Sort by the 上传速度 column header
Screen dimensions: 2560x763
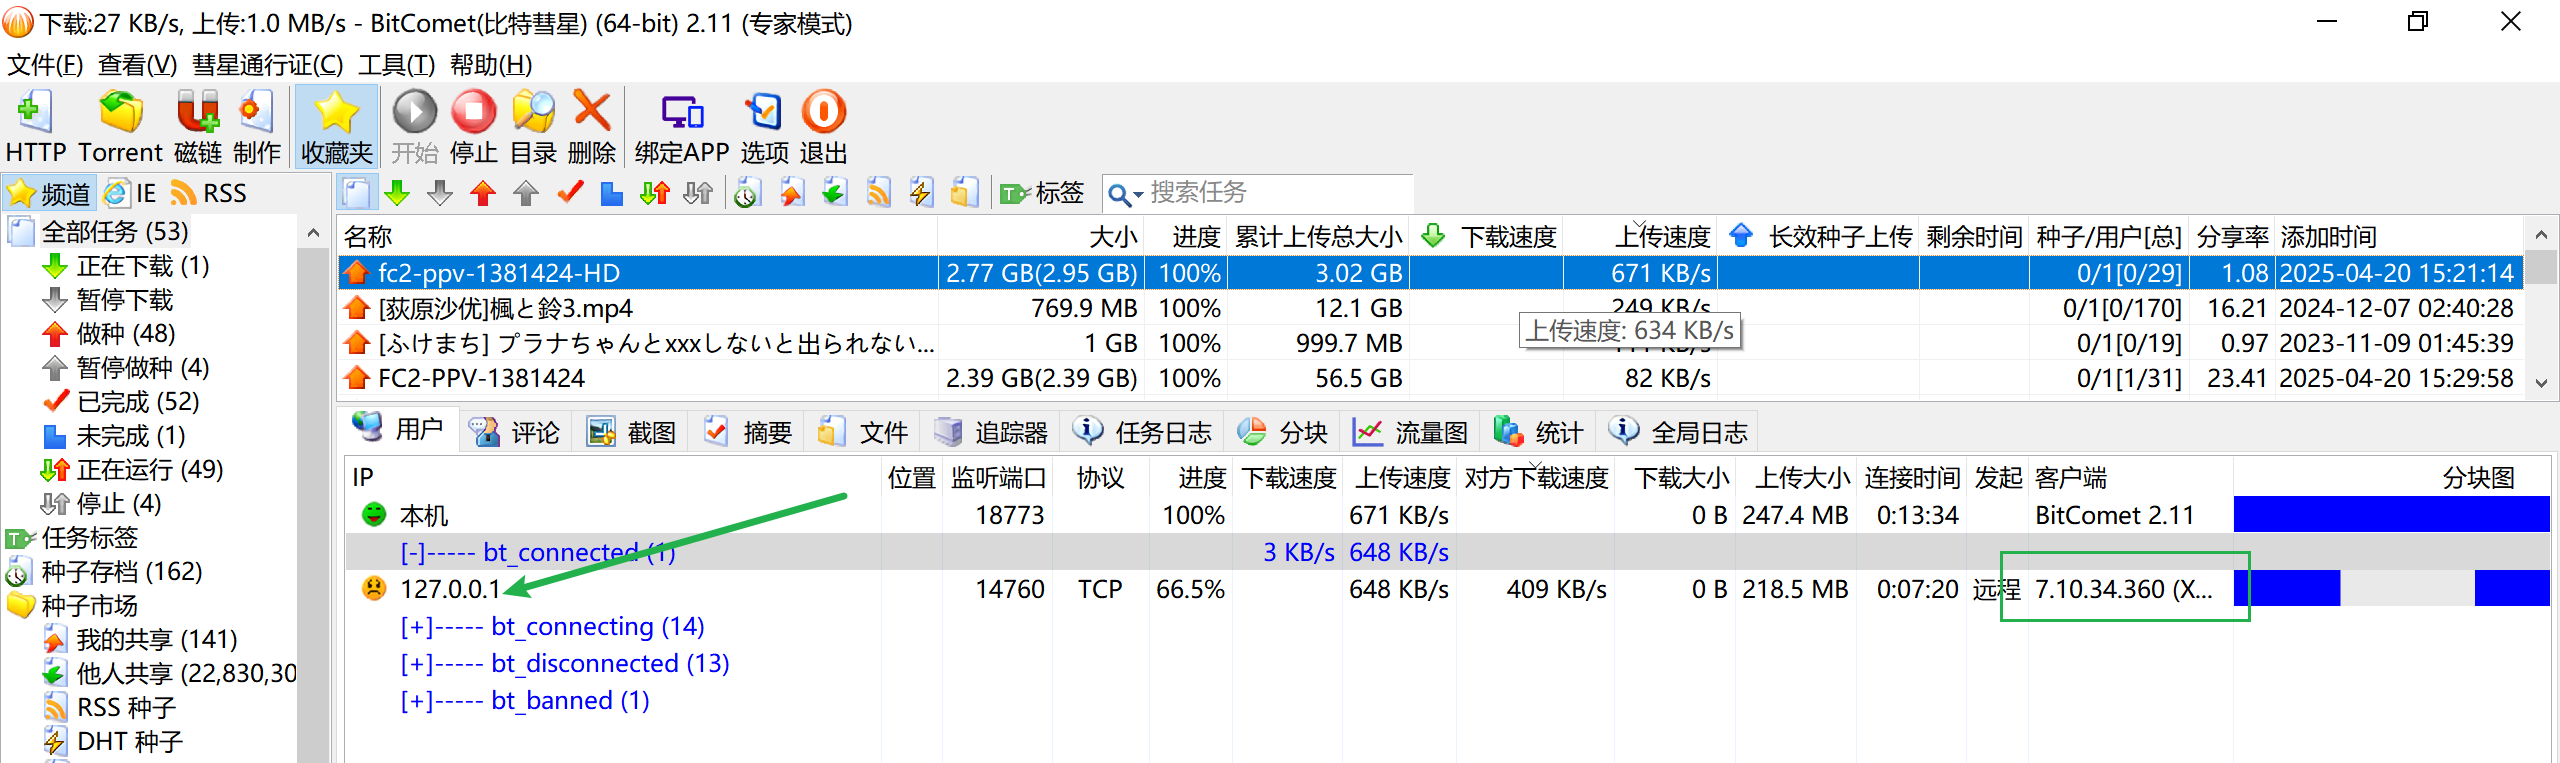[x=1661, y=237]
